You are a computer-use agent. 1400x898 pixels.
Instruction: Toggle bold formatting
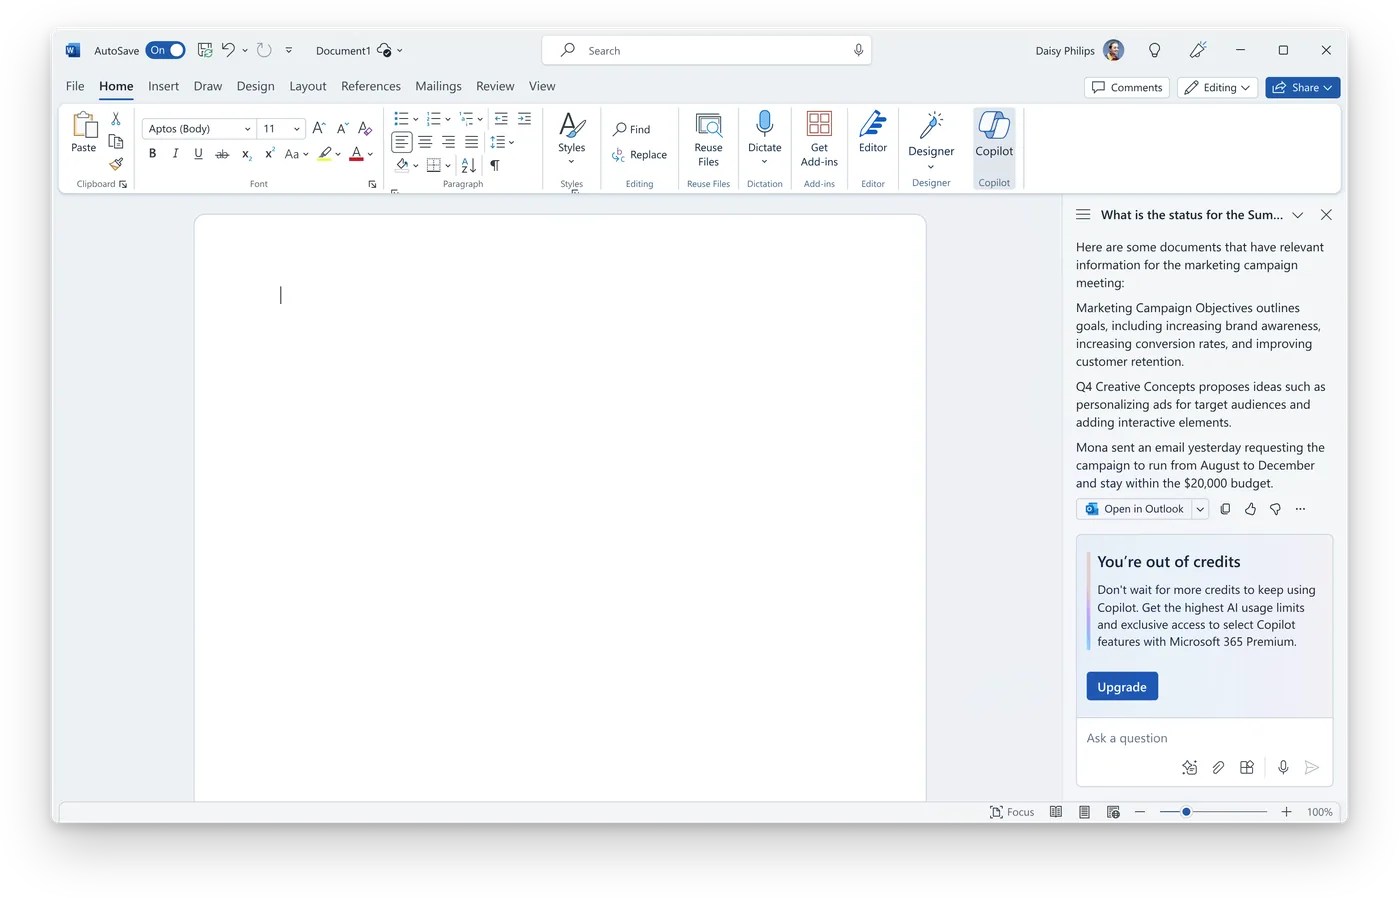(152, 154)
